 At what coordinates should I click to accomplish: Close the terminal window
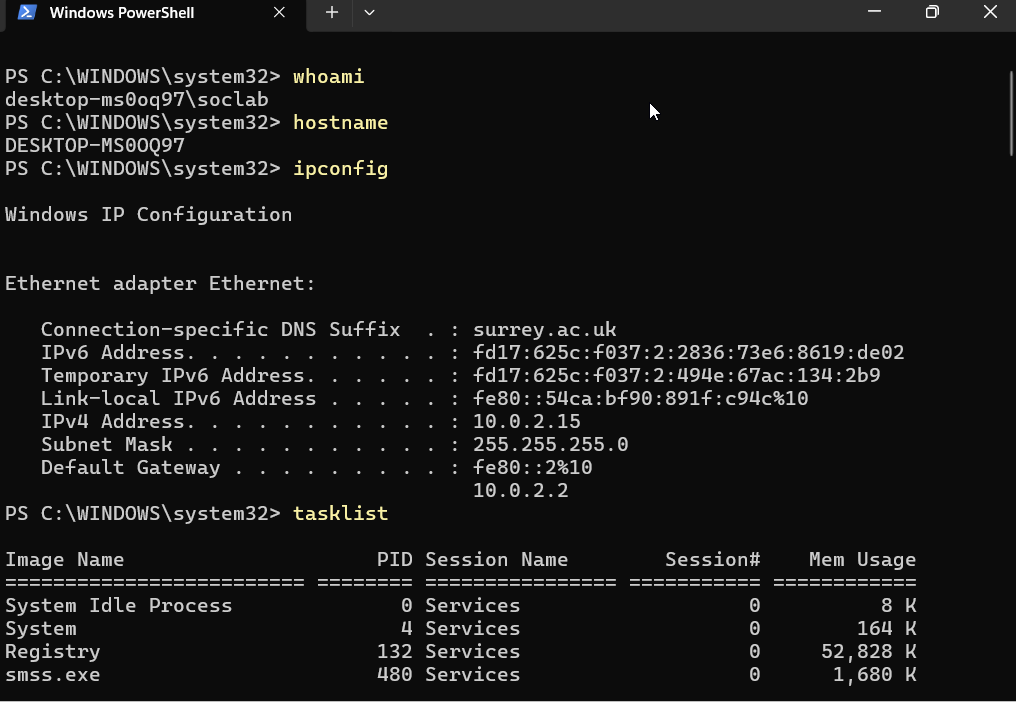pos(990,12)
